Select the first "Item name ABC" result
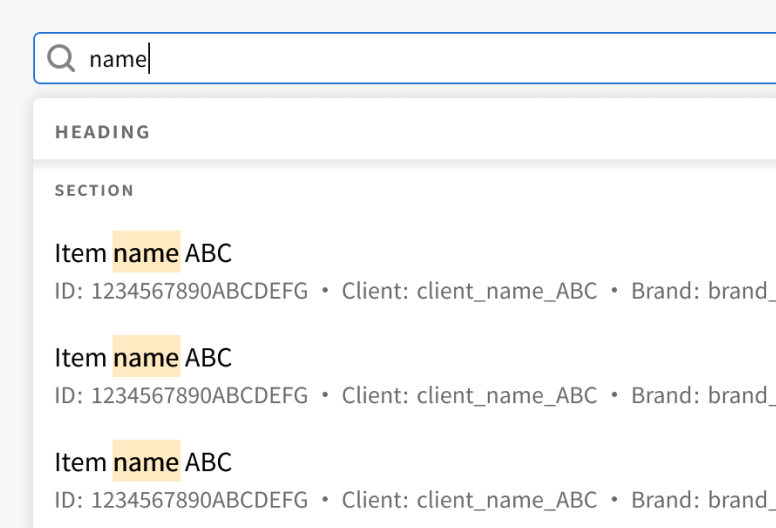 point(143,253)
